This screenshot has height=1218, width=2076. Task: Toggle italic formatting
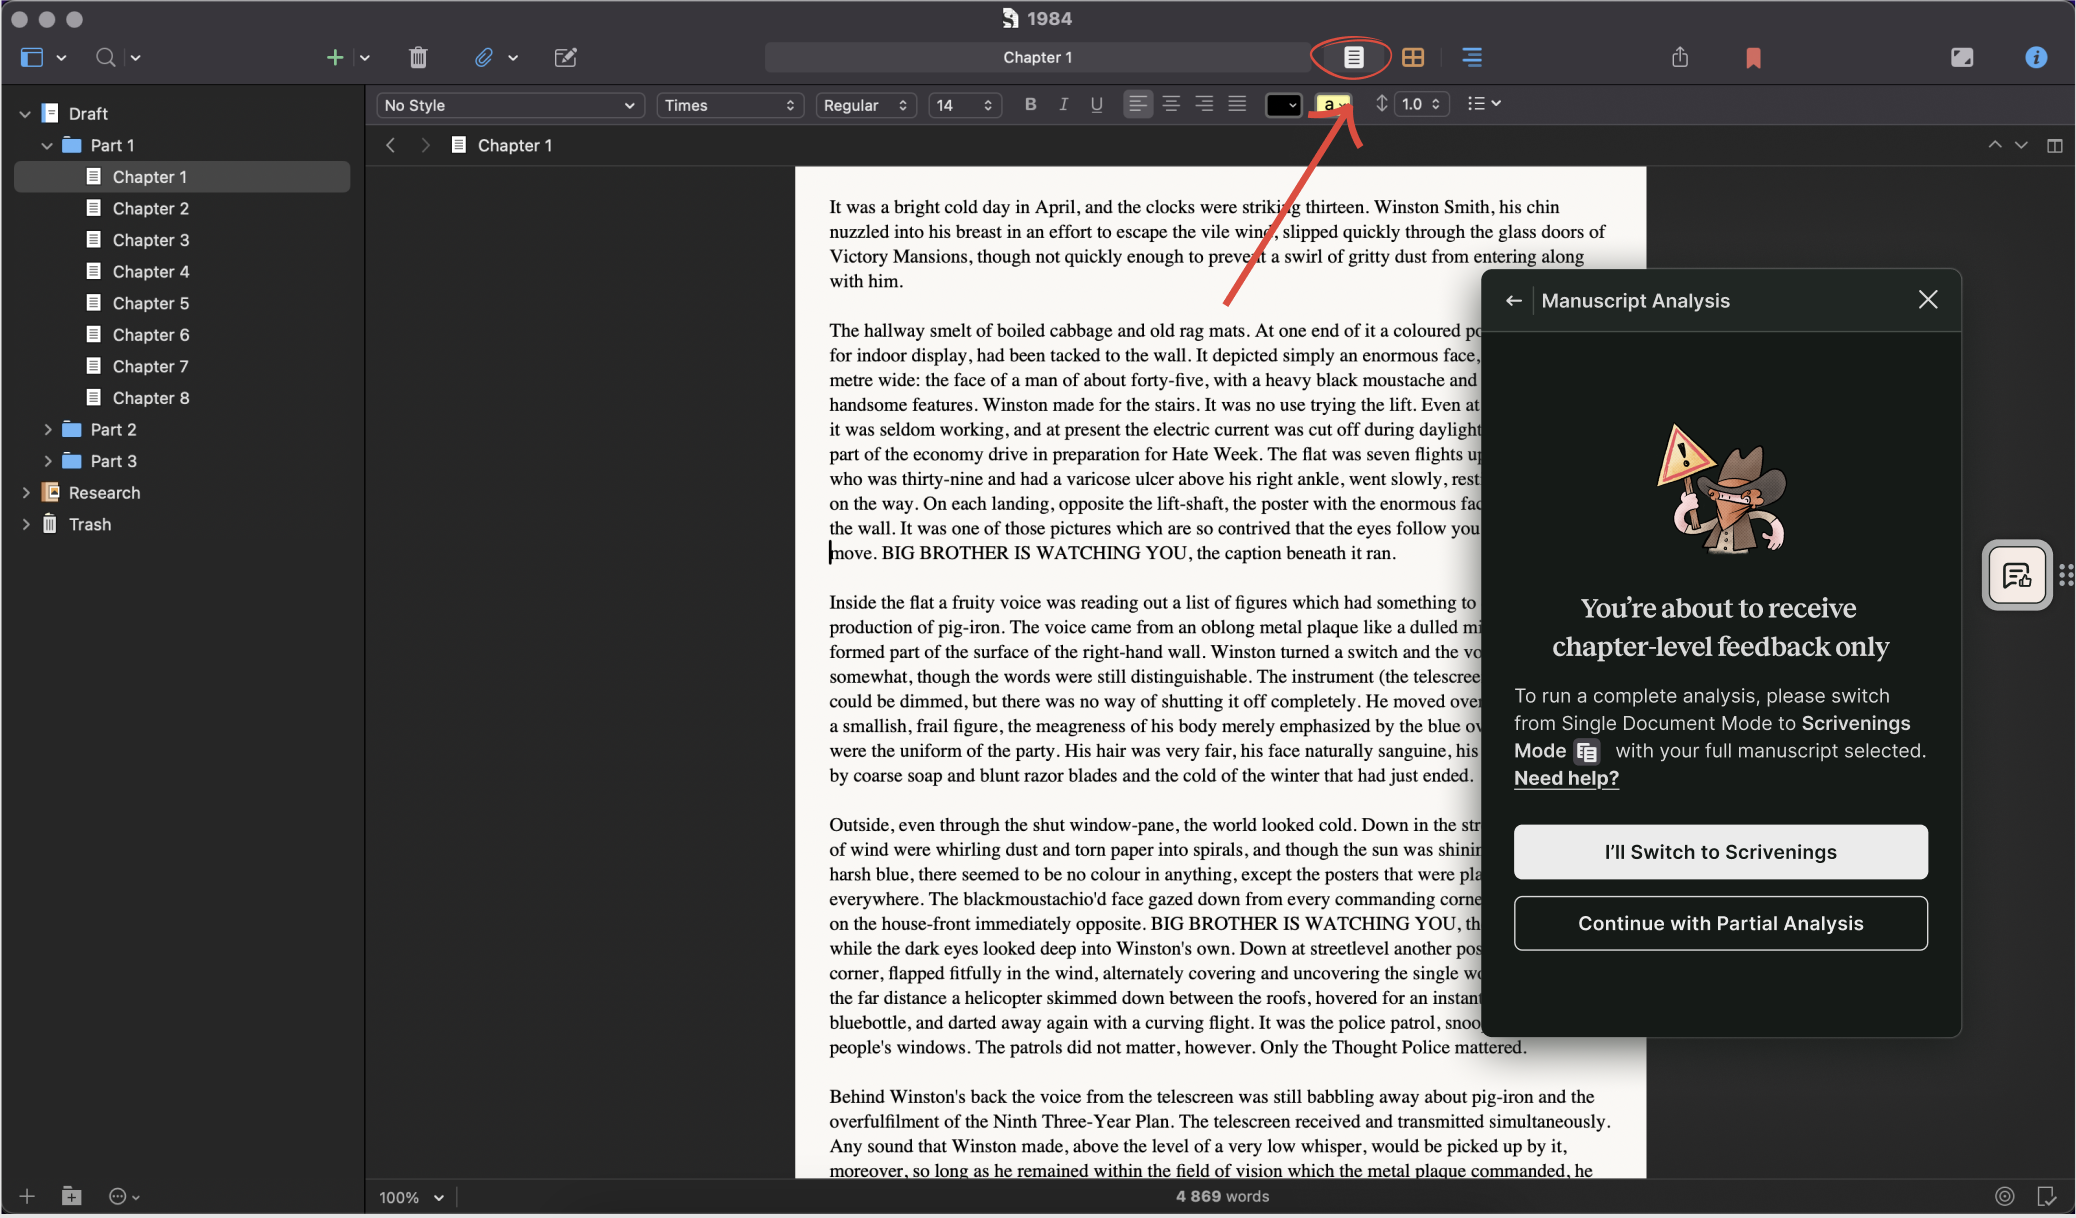point(1064,104)
